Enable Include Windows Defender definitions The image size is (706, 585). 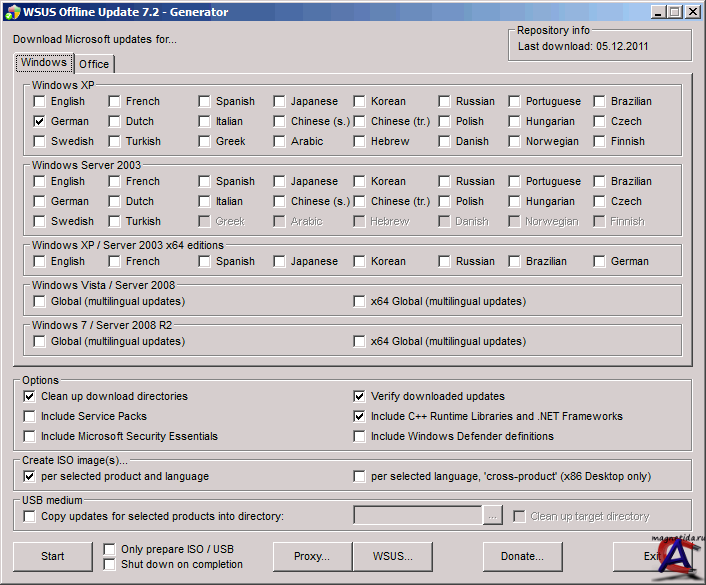coord(359,436)
